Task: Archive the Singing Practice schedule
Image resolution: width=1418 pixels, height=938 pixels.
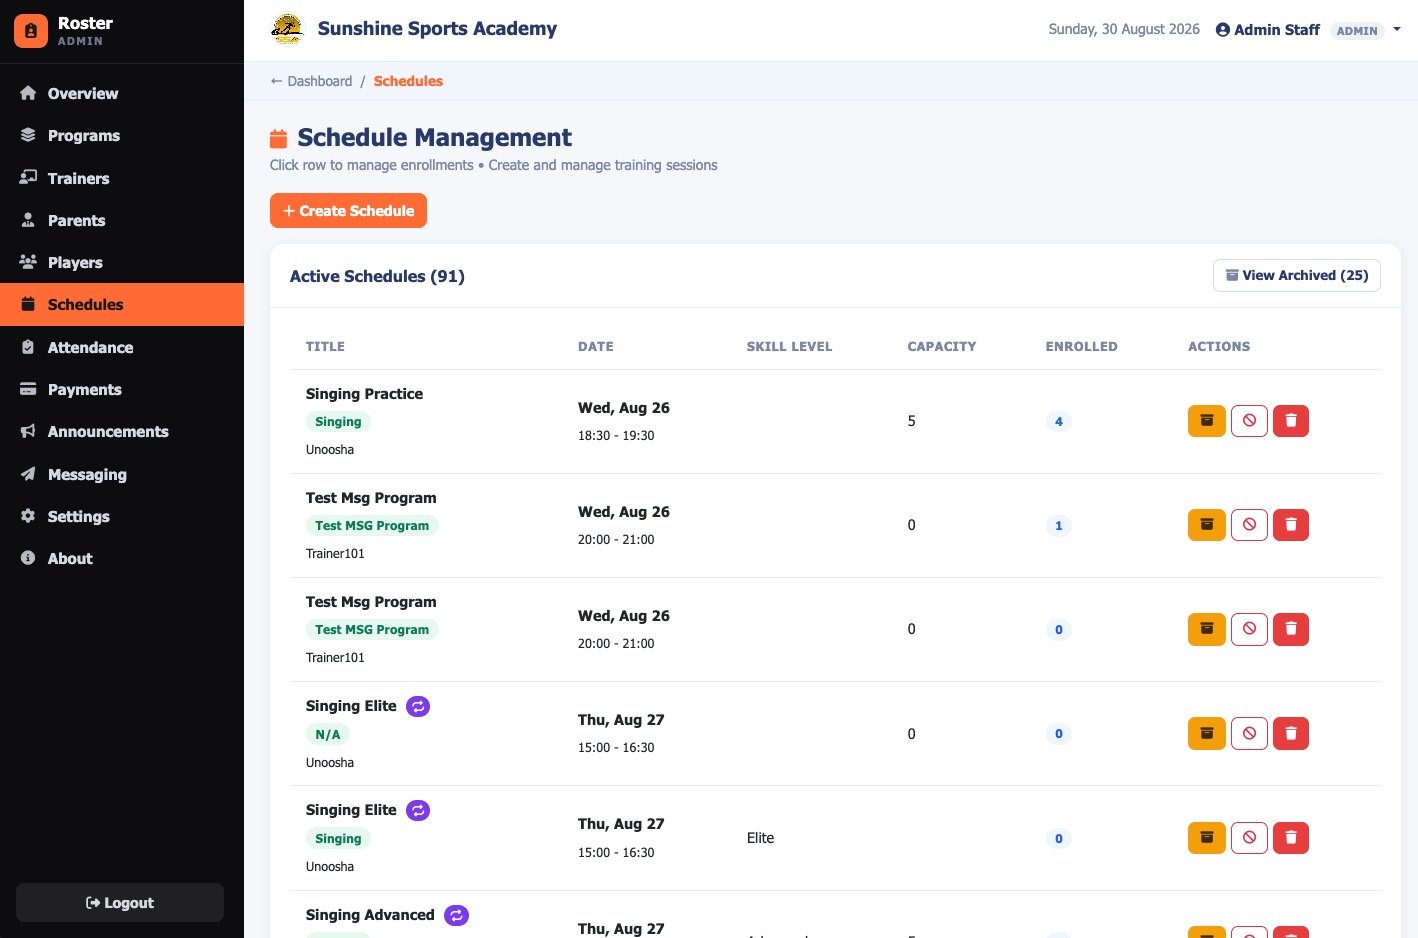Action: click(1207, 421)
